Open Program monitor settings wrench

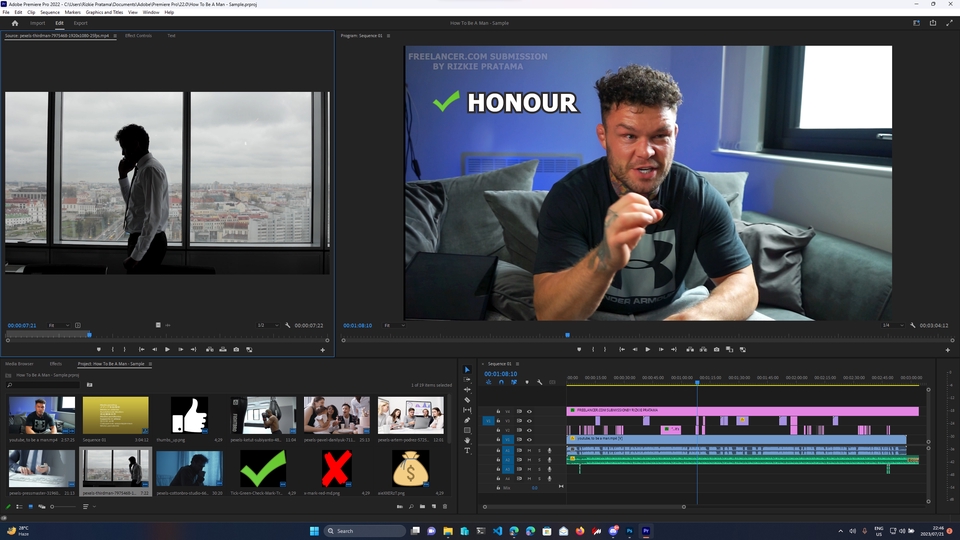coord(912,325)
